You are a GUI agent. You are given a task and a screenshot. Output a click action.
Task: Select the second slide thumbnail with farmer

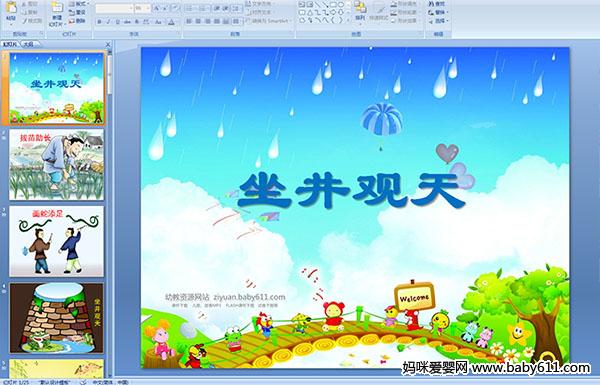[57, 165]
